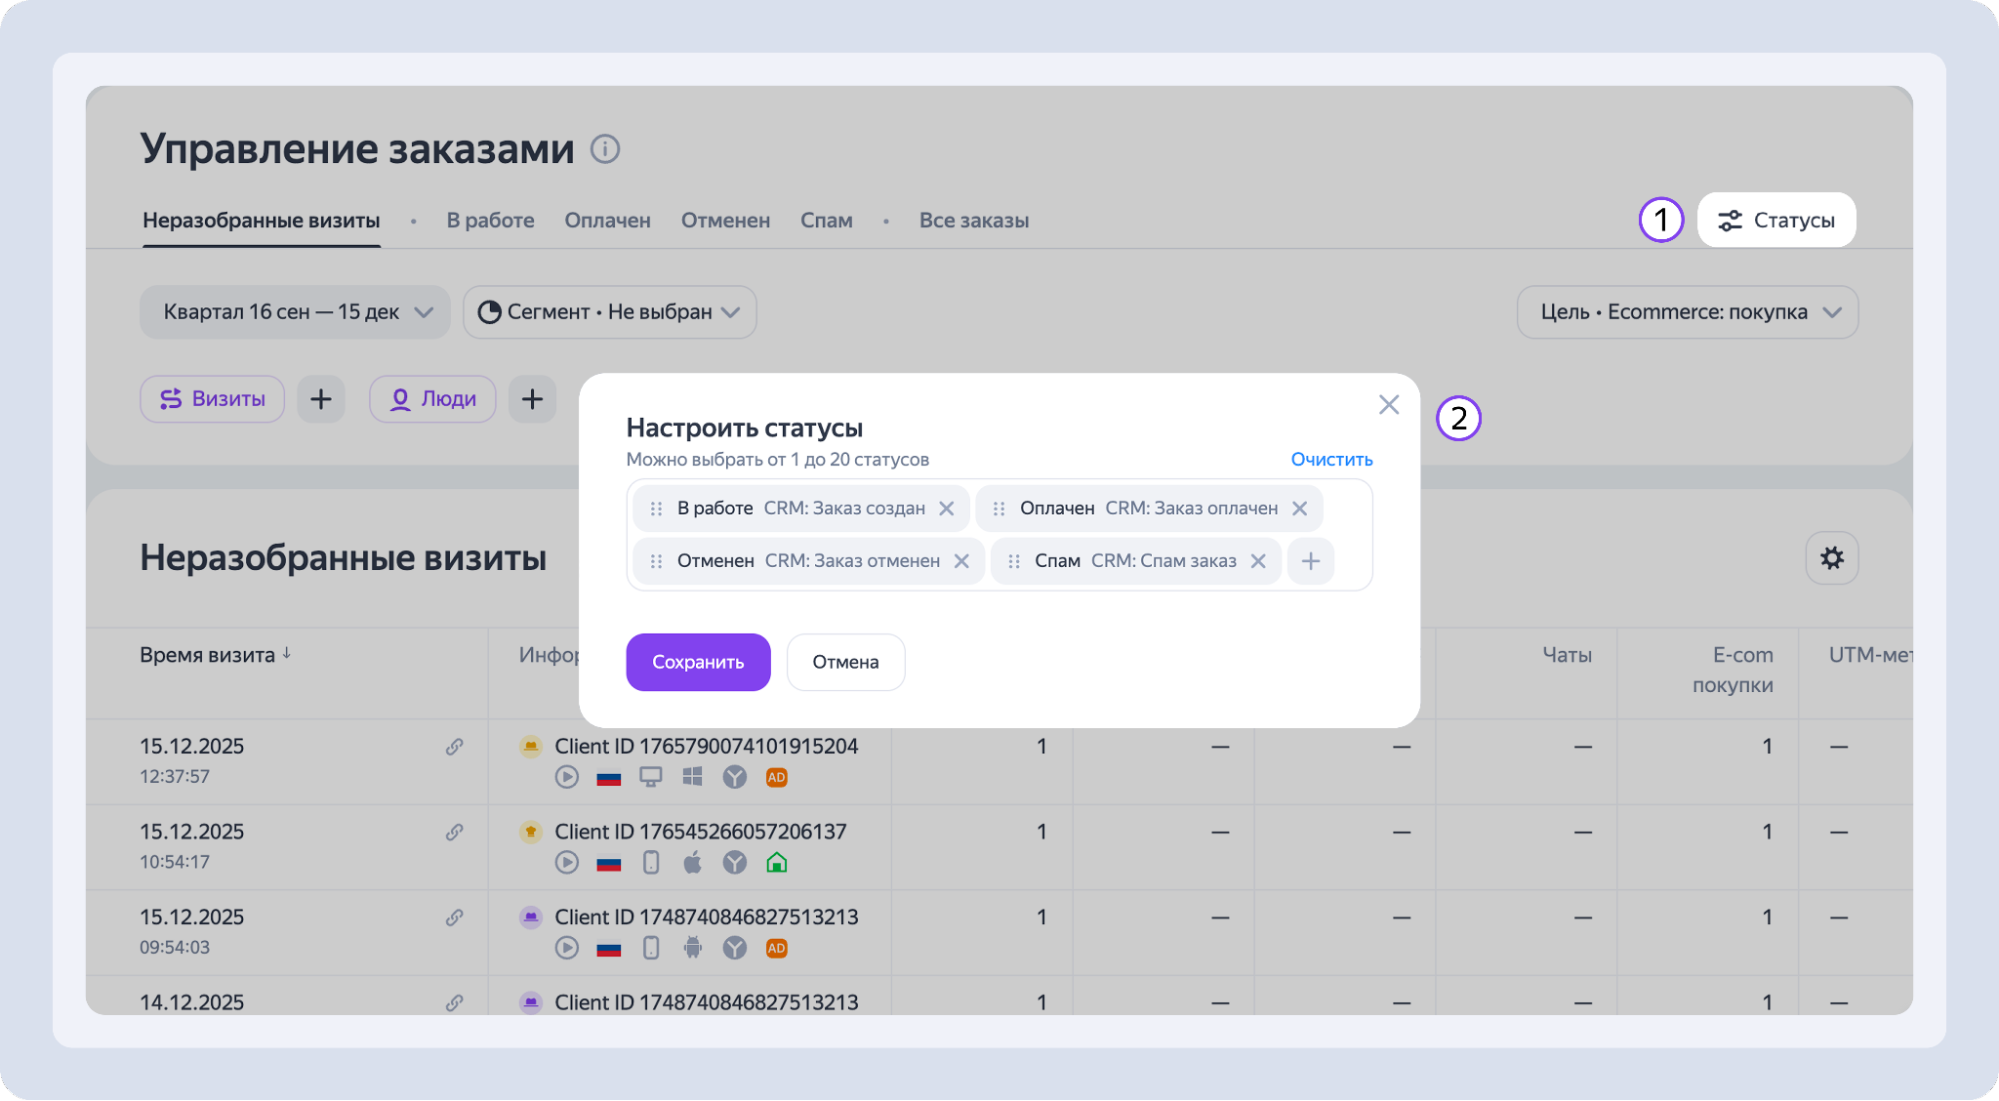
Task: Remove the 'Оплачен' status chip
Action: [x=1299, y=508]
